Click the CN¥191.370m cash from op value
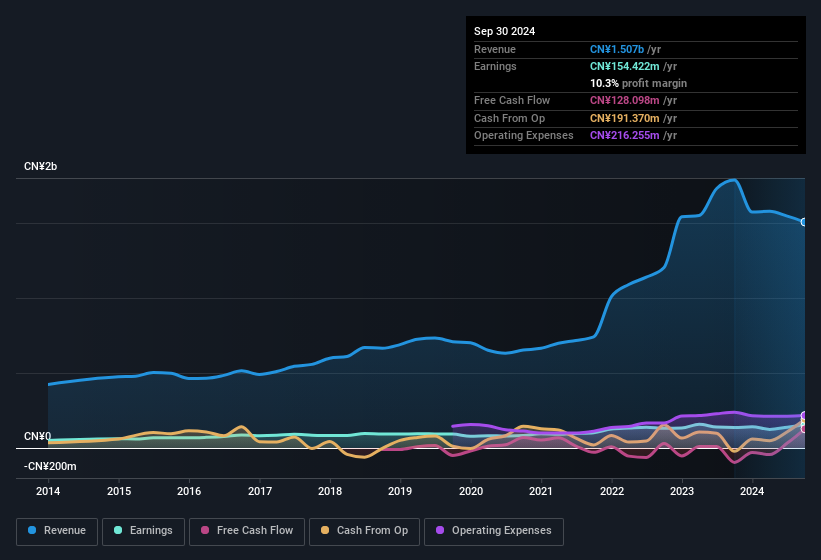This screenshot has width=821, height=560. coord(625,118)
